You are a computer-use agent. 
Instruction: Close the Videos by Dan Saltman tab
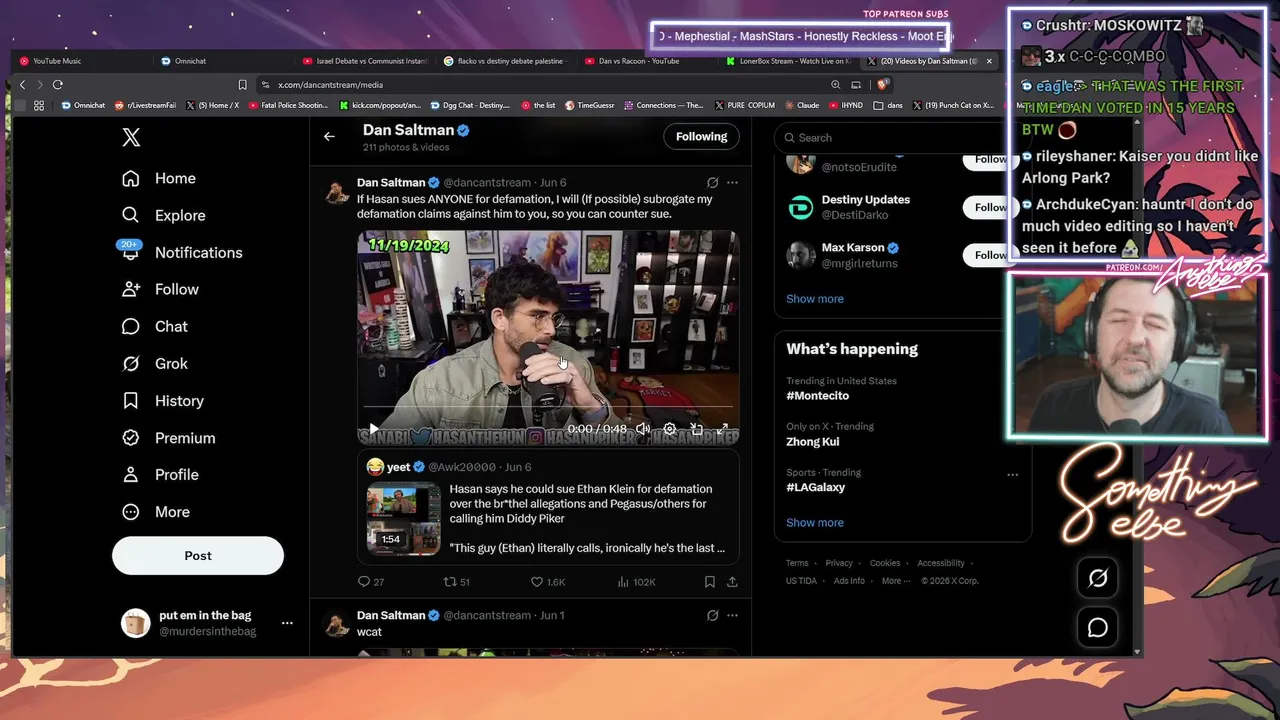989,61
